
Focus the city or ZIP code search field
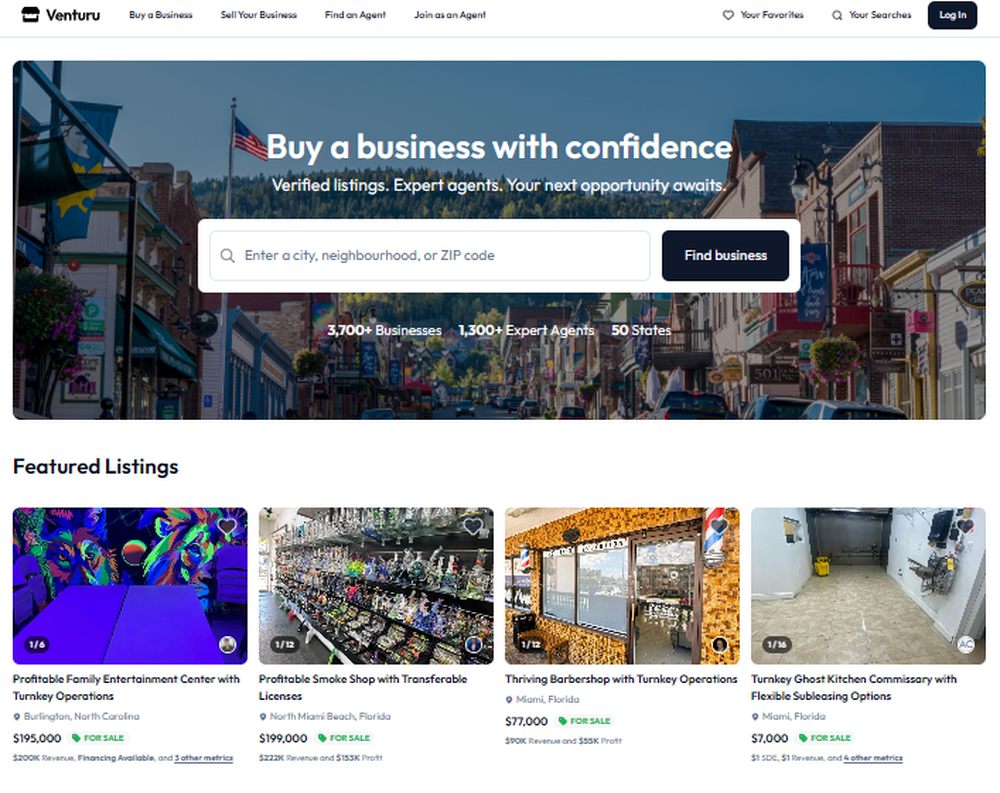click(x=430, y=255)
